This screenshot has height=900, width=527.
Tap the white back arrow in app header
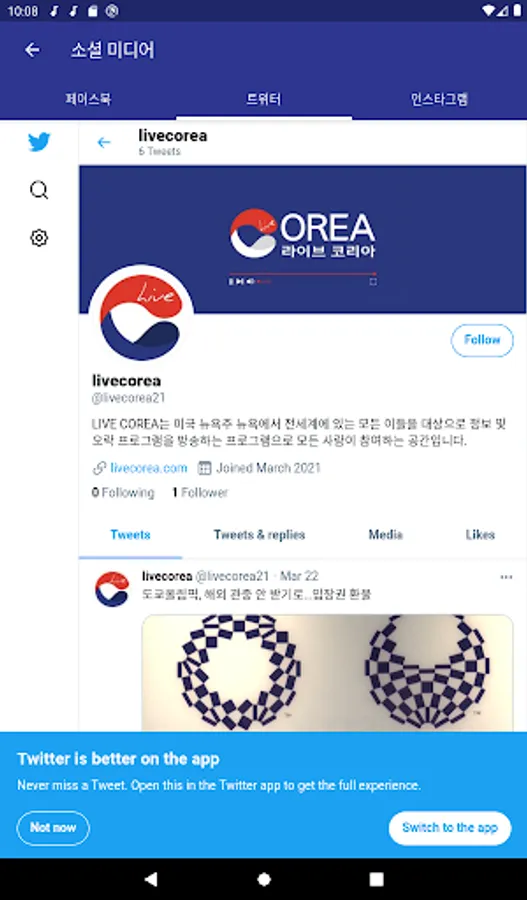[32, 50]
